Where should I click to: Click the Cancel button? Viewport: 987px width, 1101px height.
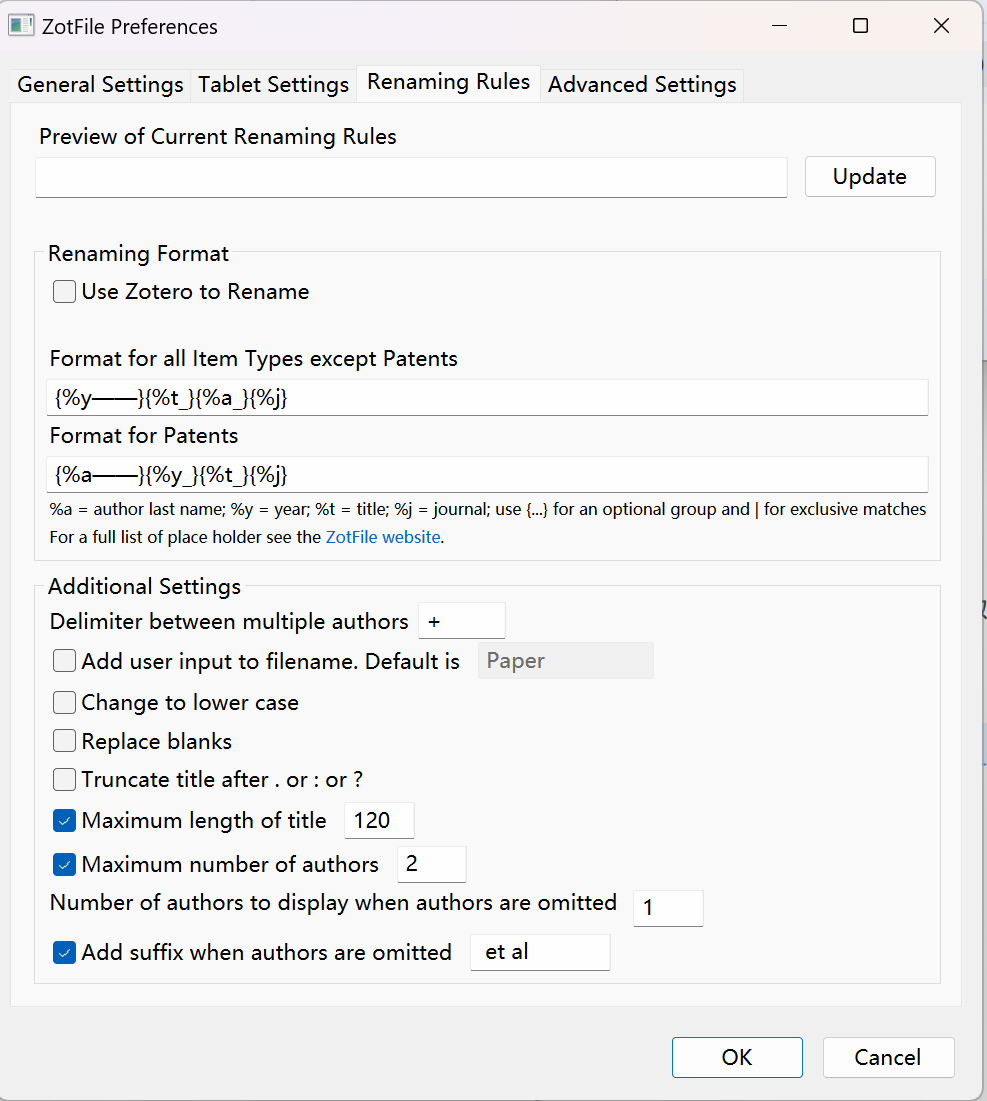pyautogui.click(x=888, y=1057)
